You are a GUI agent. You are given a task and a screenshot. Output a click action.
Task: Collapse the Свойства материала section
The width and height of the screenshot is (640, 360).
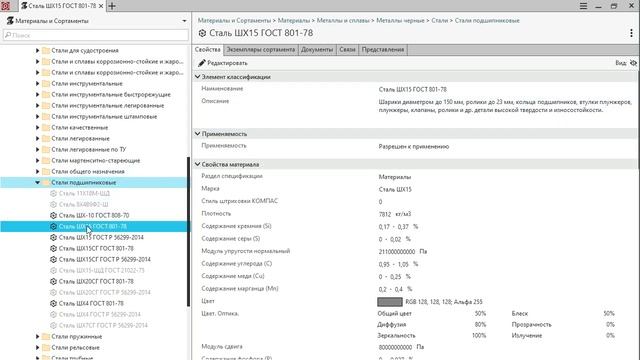coord(198,164)
